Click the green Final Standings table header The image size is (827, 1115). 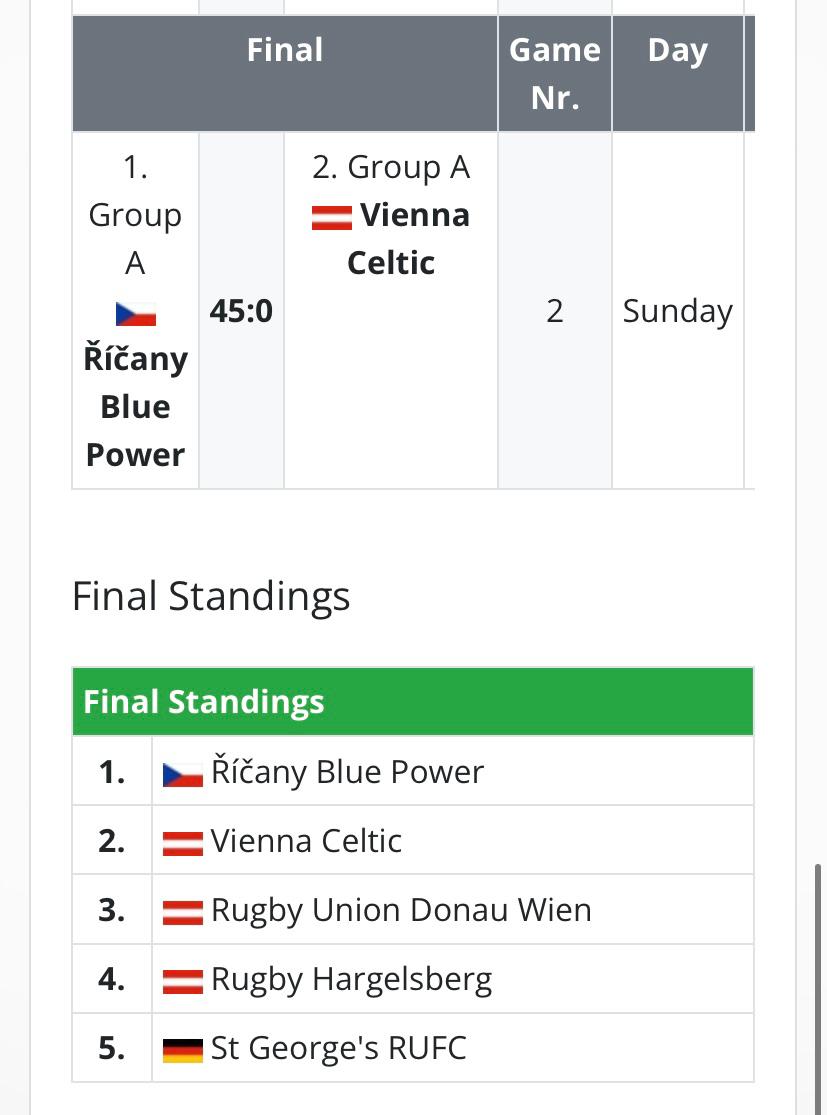[412, 701]
